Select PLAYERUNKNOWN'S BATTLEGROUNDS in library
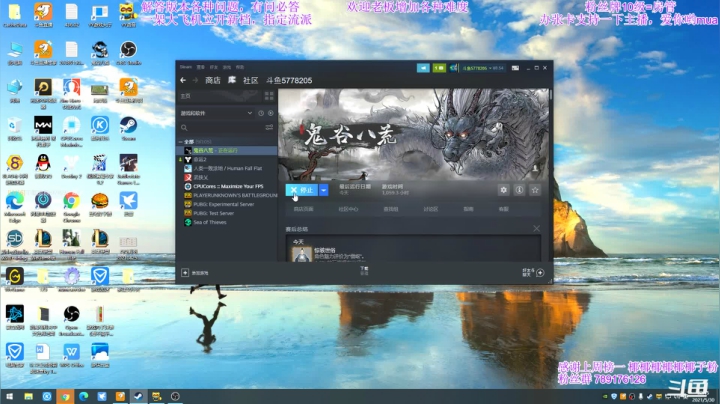 (227, 195)
